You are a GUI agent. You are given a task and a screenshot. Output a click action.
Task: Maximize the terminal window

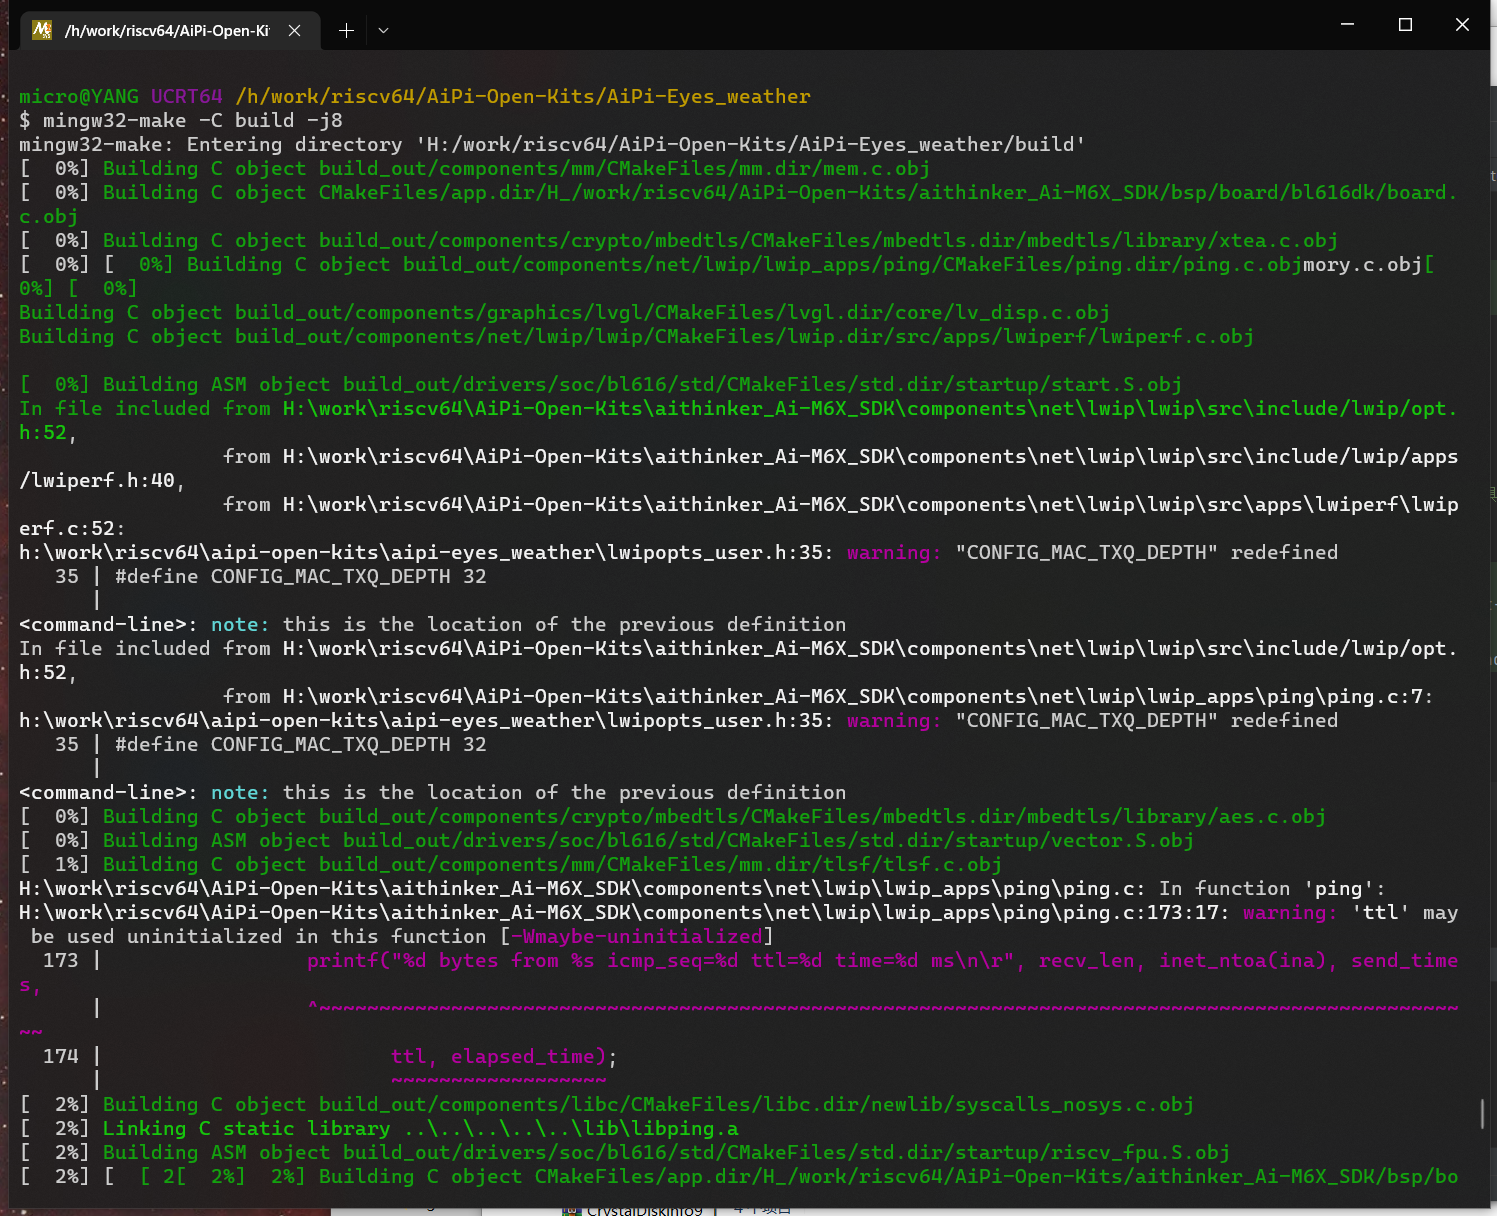tap(1405, 25)
